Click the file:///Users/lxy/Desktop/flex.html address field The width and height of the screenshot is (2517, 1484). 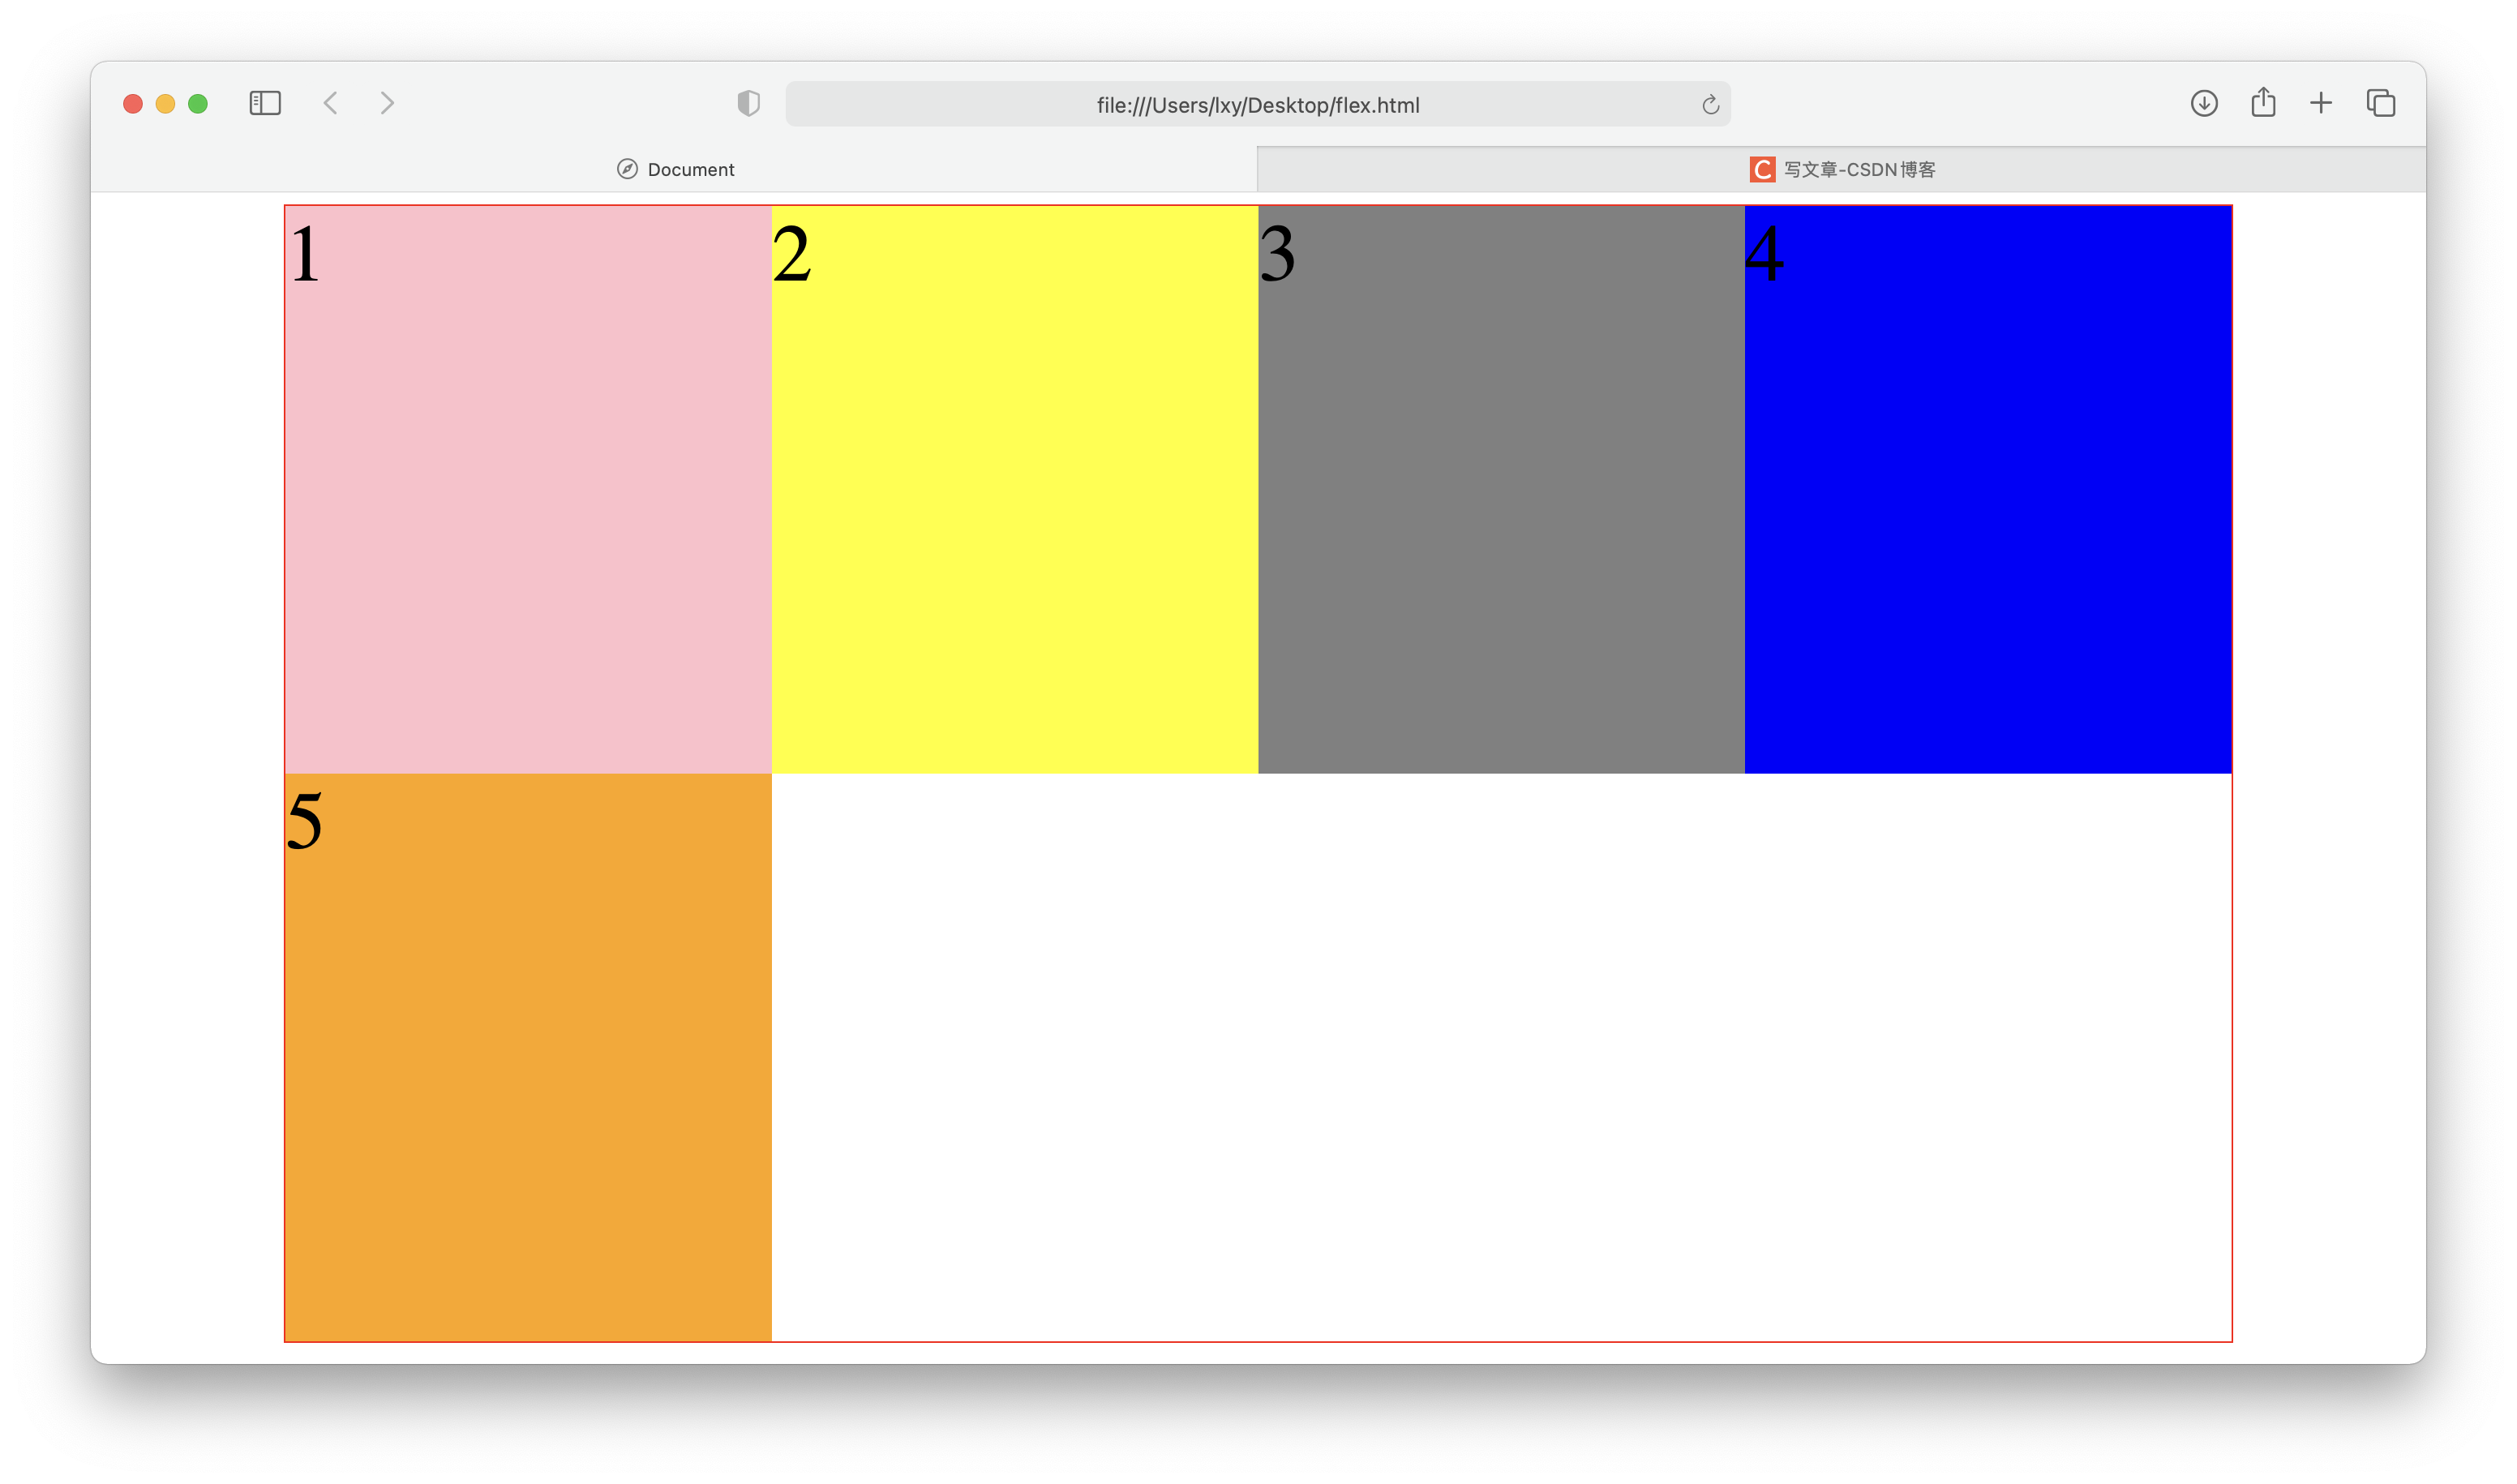[x=1258, y=104]
